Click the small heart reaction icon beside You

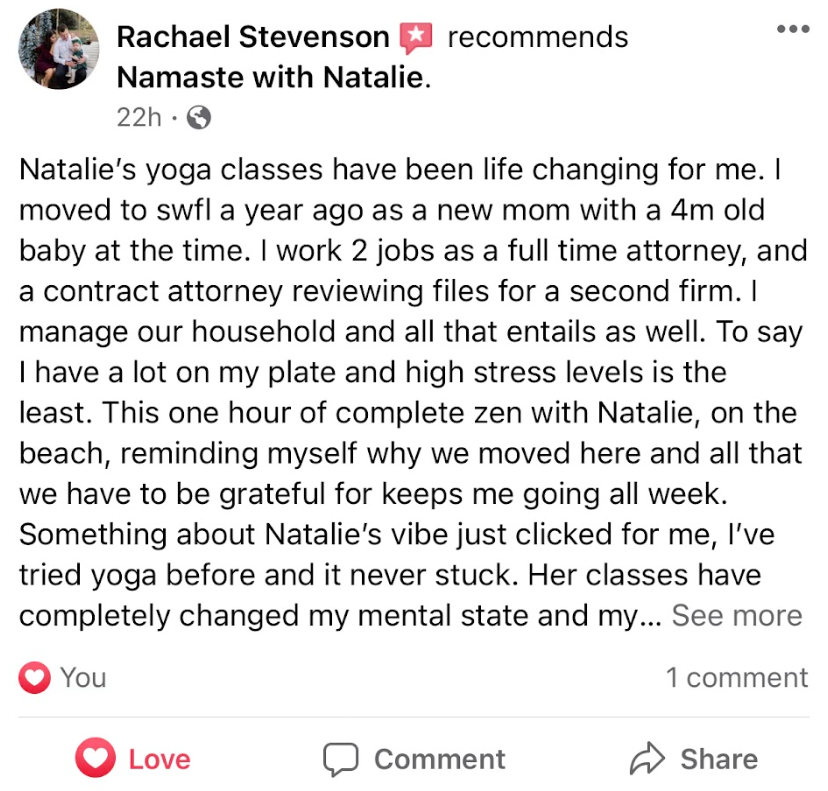(x=35, y=678)
